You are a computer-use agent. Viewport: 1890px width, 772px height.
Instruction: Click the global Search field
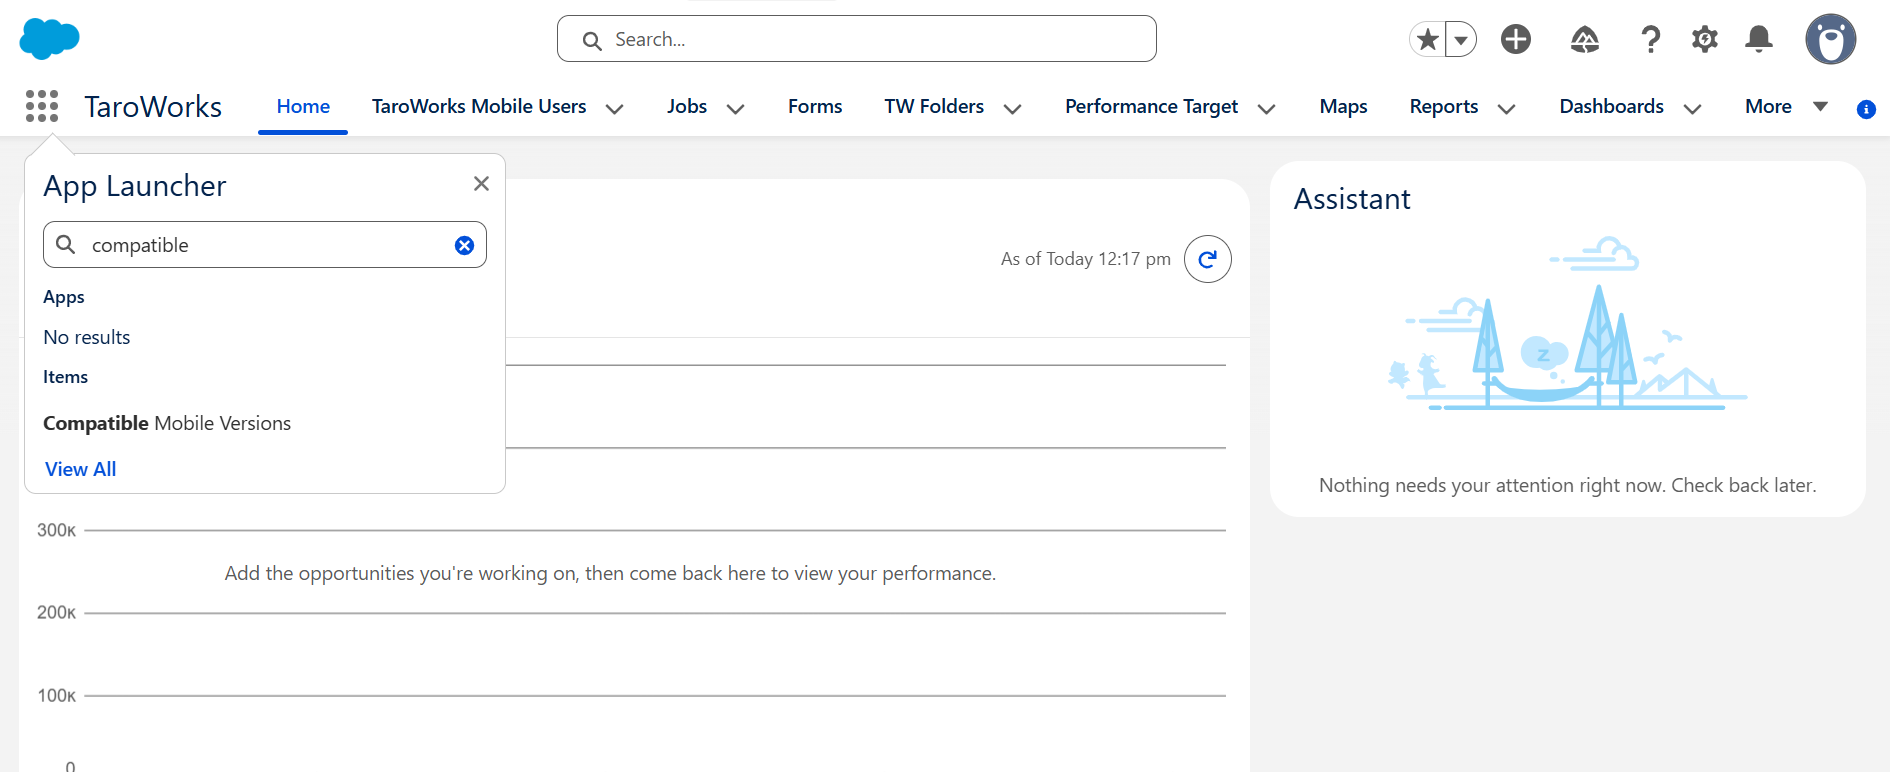[x=857, y=39]
